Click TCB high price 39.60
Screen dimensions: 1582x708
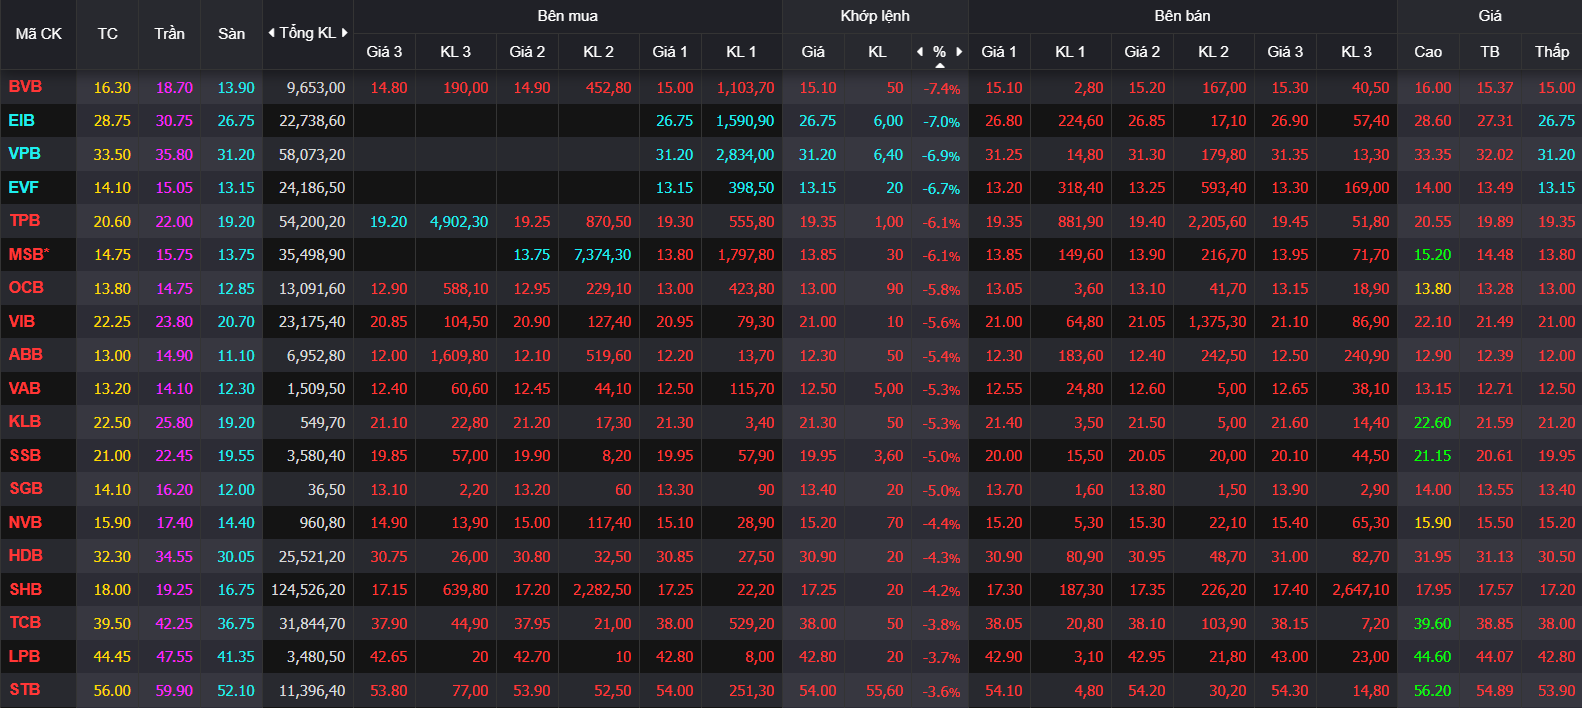pyautogui.click(x=1432, y=623)
